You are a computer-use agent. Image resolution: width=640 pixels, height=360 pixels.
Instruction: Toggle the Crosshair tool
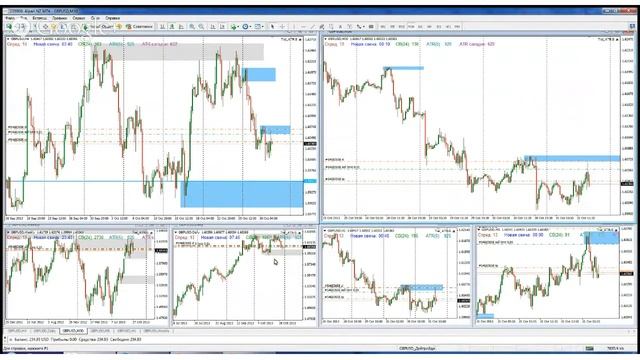tap(282, 27)
